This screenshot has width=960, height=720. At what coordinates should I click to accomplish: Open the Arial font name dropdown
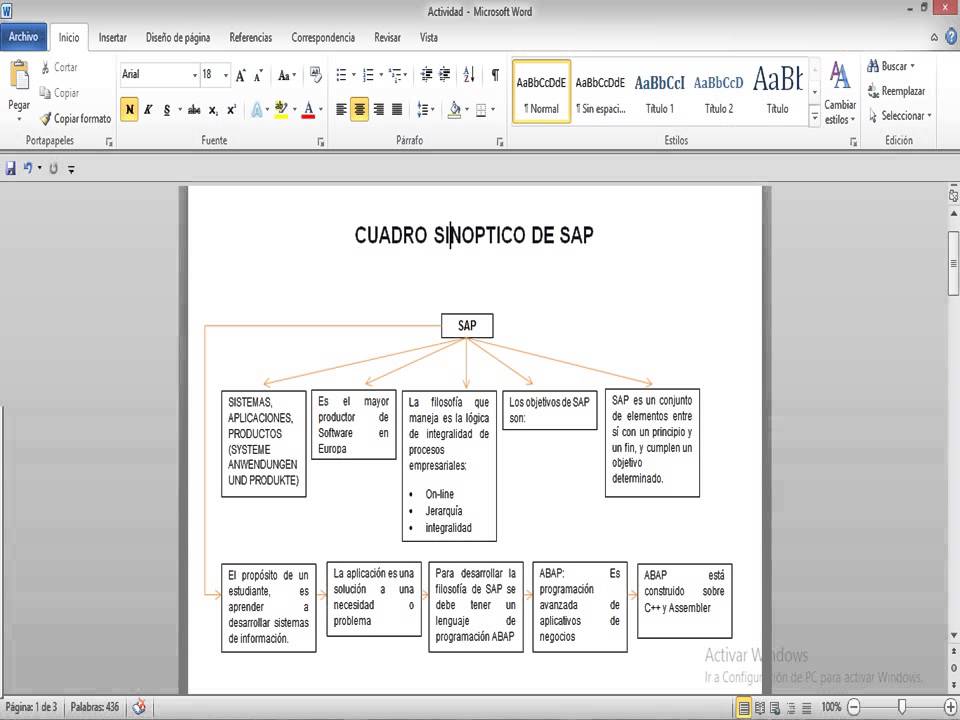click(x=195, y=75)
